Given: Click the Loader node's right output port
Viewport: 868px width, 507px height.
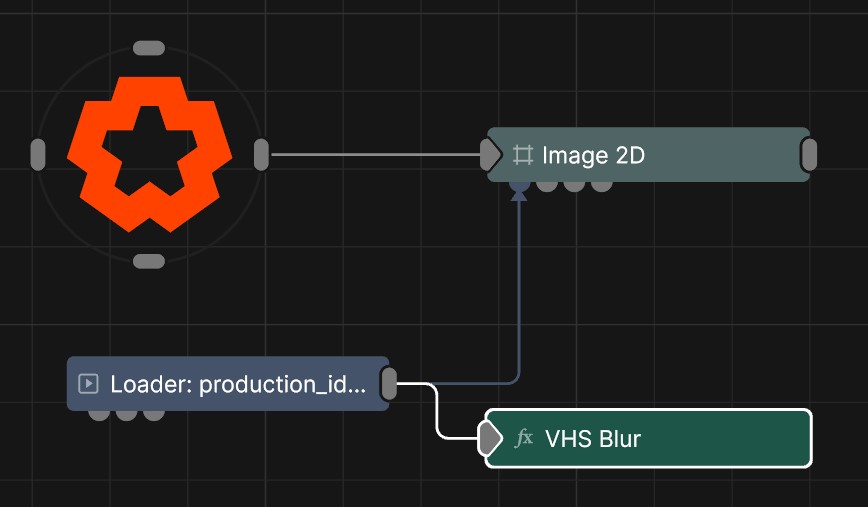Looking at the screenshot, I should tap(389, 384).
